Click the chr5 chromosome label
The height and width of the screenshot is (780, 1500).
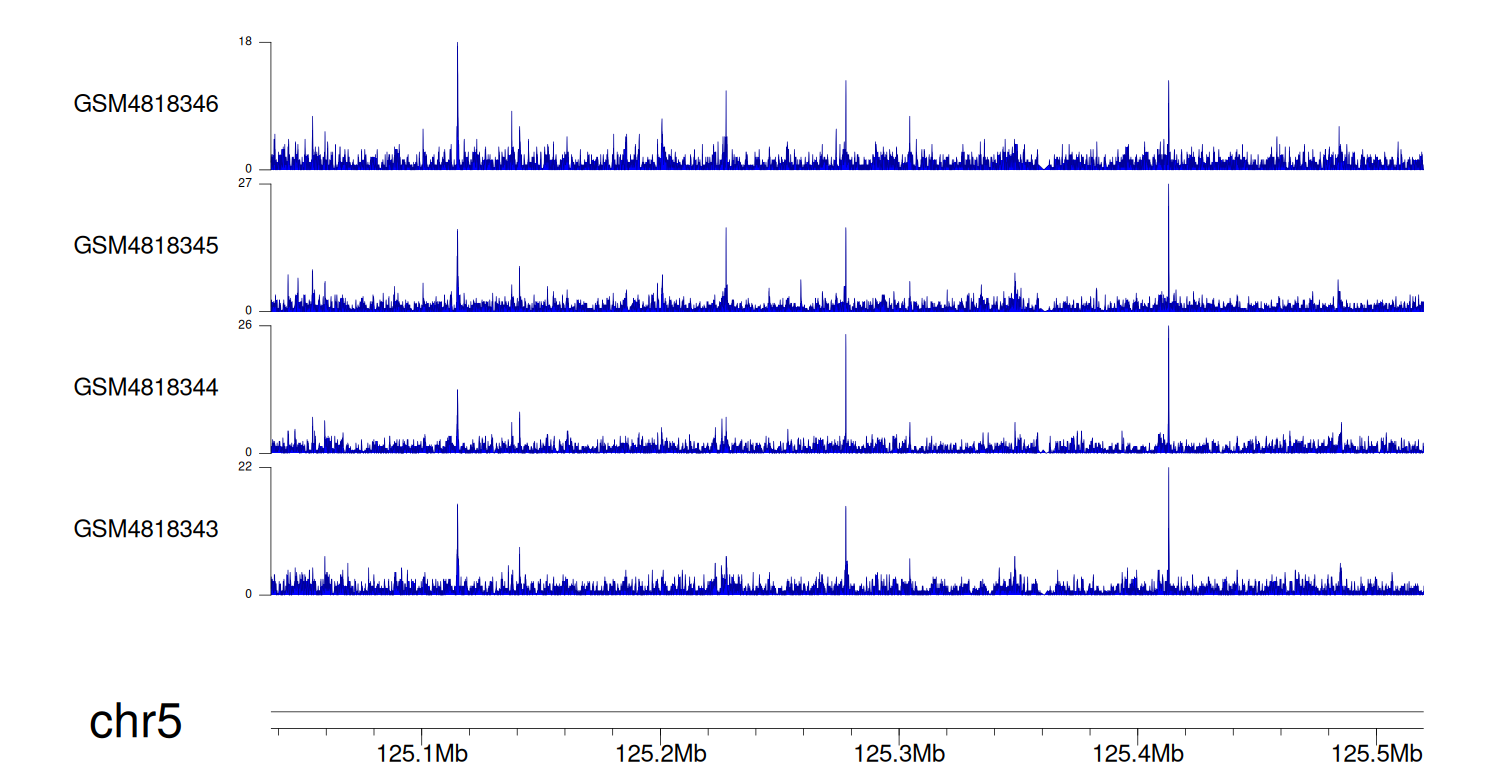135,721
